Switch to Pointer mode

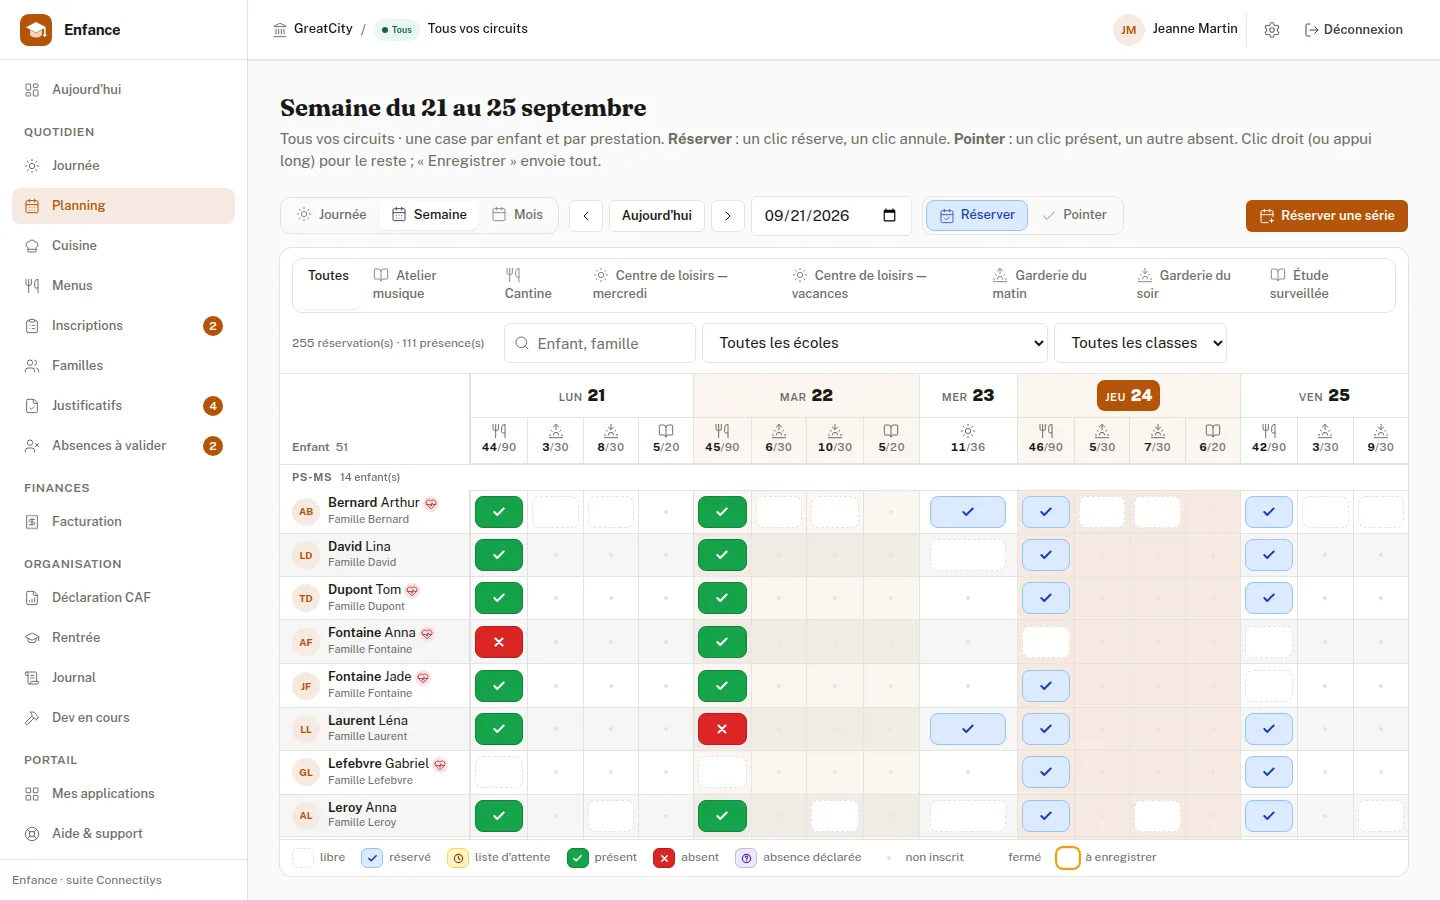pyautogui.click(x=1074, y=215)
